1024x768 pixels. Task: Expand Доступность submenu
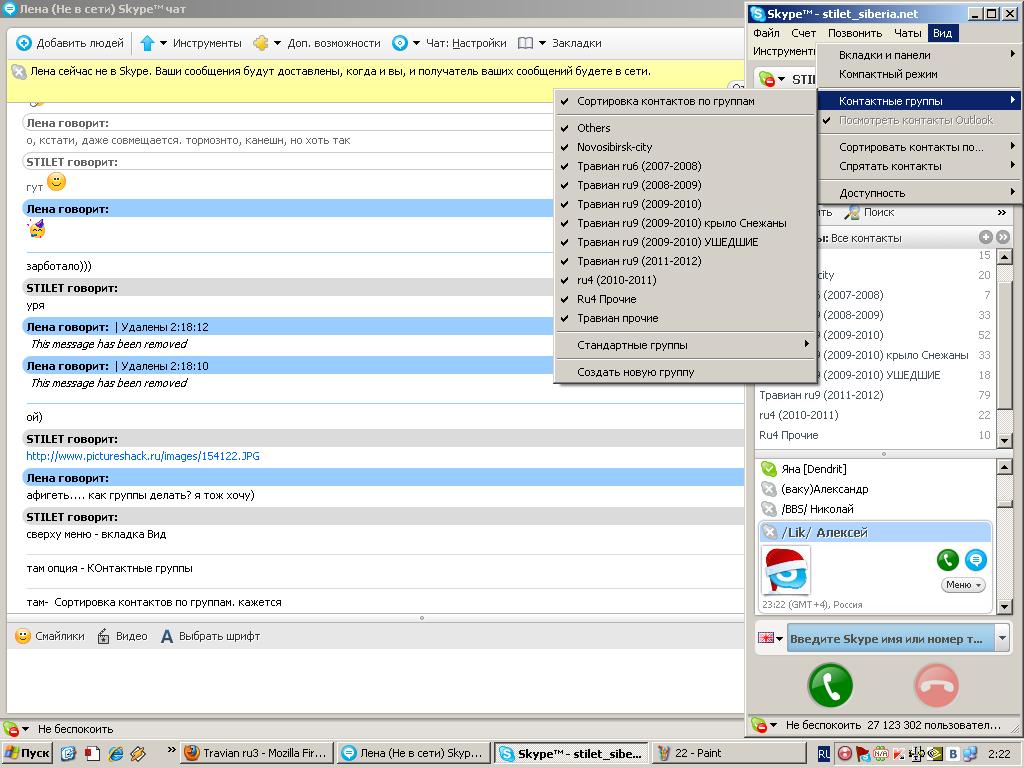point(920,193)
